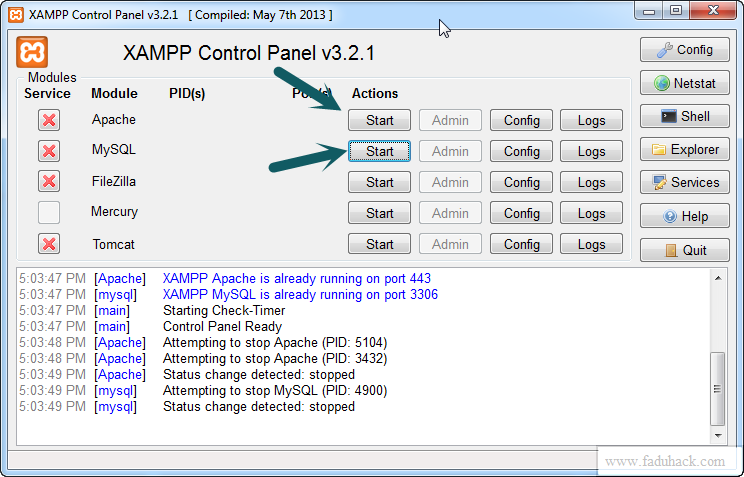This screenshot has width=744, height=477.
Task: Click the Tomcat module name
Action: pyautogui.click(x=113, y=244)
